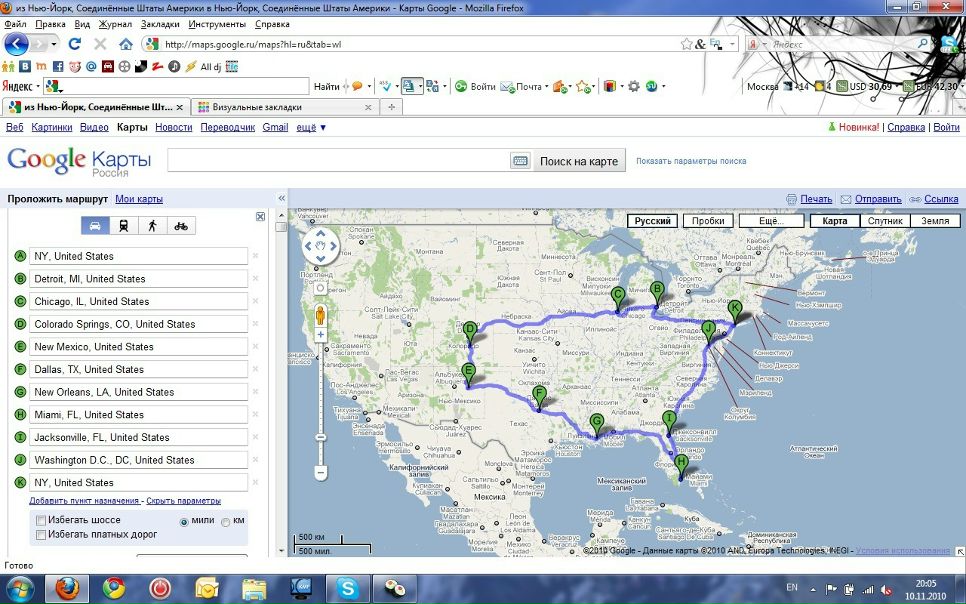Select the 'км' distance radio button
Screen dimensions: 966x604
coord(226,522)
